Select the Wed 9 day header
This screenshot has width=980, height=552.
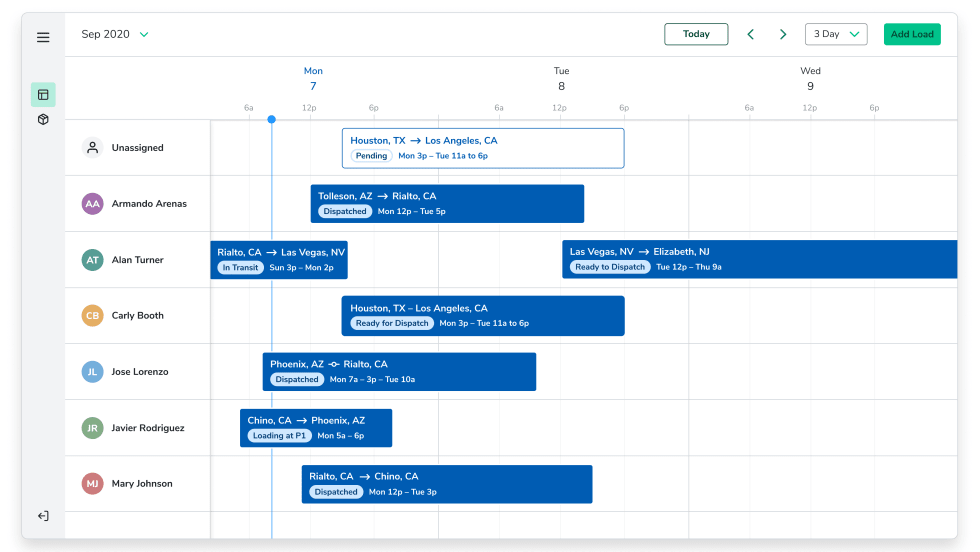coord(810,79)
